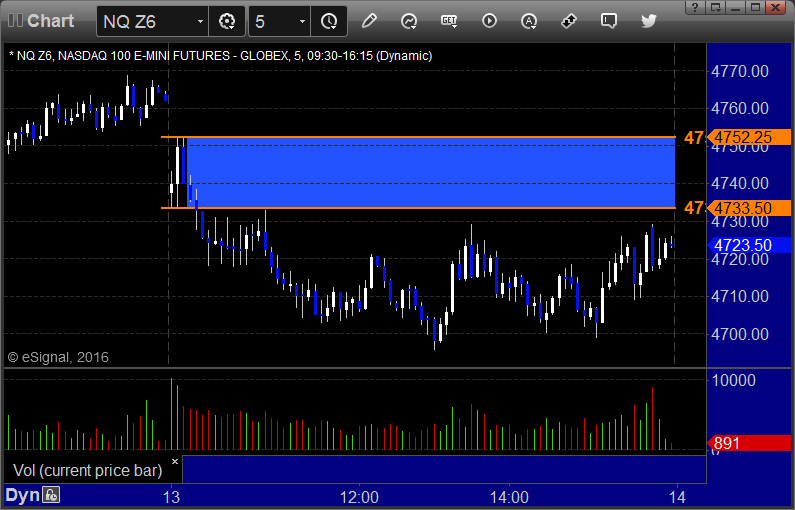795x510 pixels.
Task: Select the orange 4733.50 price line marker
Action: click(749, 208)
